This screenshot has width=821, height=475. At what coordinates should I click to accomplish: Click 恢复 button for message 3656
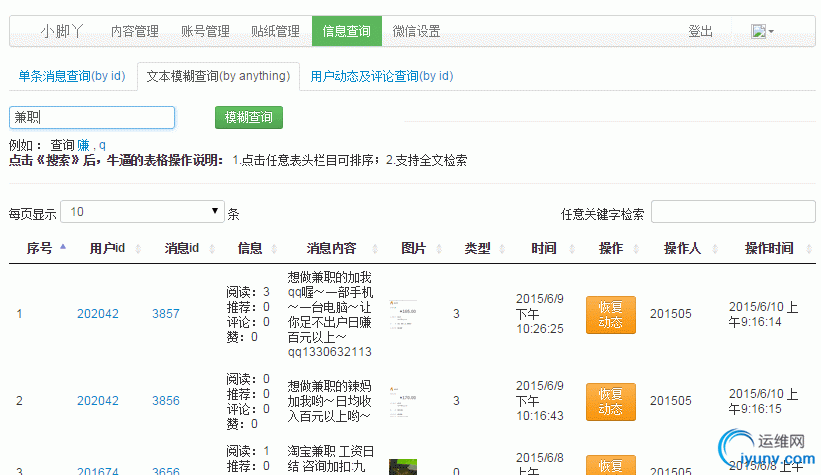[x=611, y=466]
